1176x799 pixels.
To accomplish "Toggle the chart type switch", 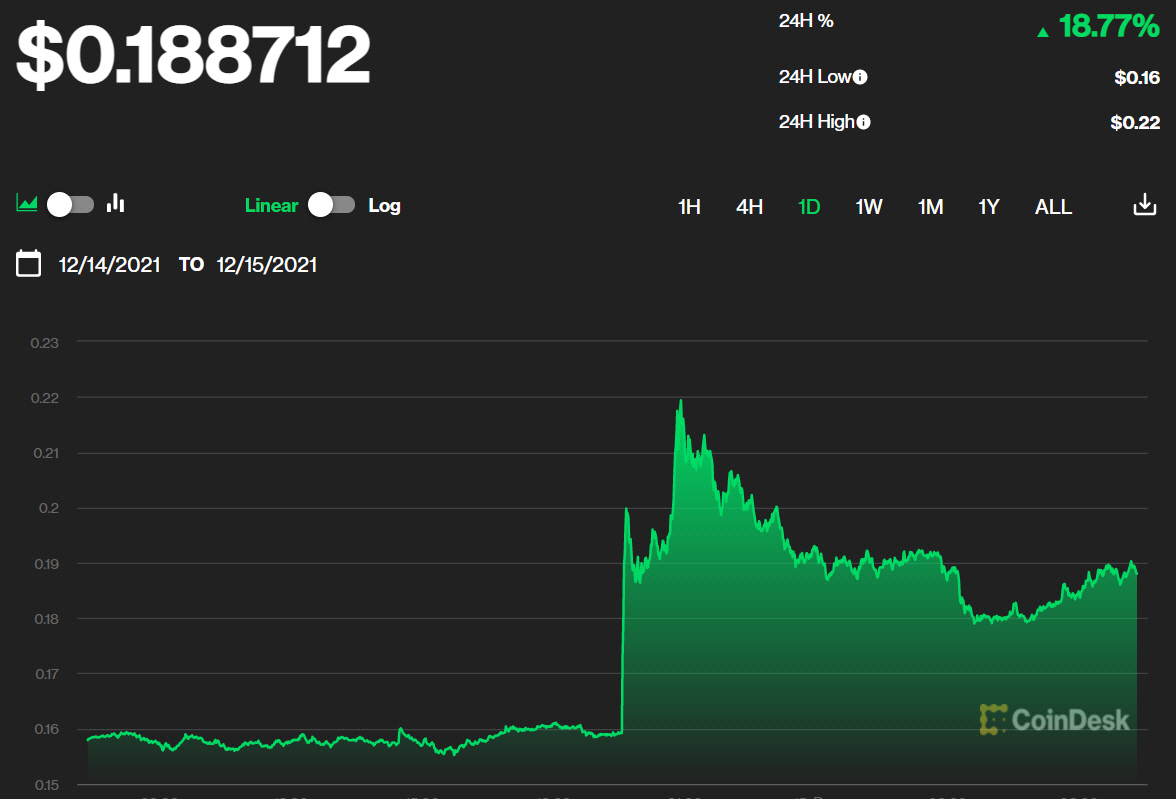I will (x=71, y=204).
